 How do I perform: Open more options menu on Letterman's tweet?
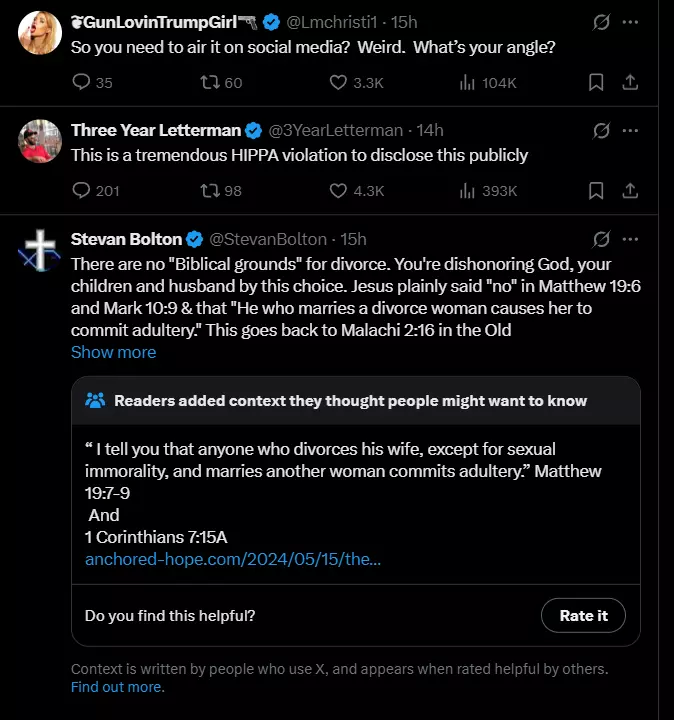click(630, 130)
